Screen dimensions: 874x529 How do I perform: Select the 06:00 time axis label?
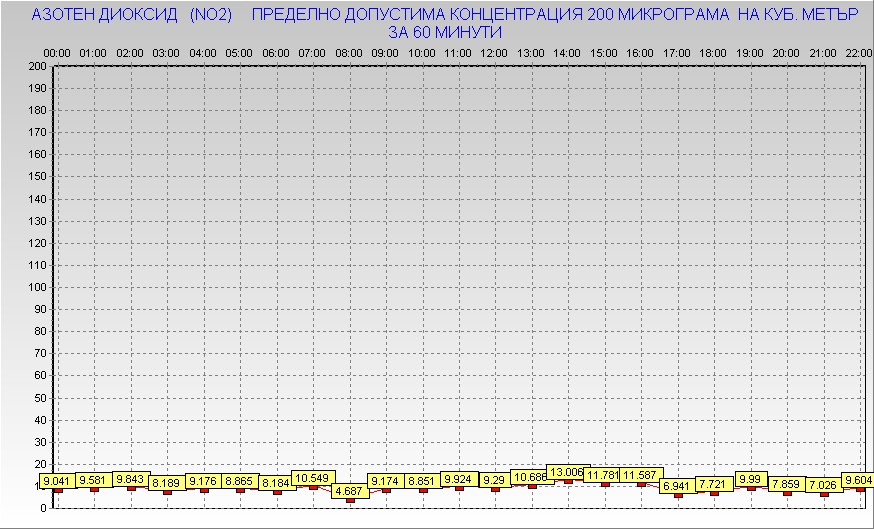pyautogui.click(x=276, y=52)
